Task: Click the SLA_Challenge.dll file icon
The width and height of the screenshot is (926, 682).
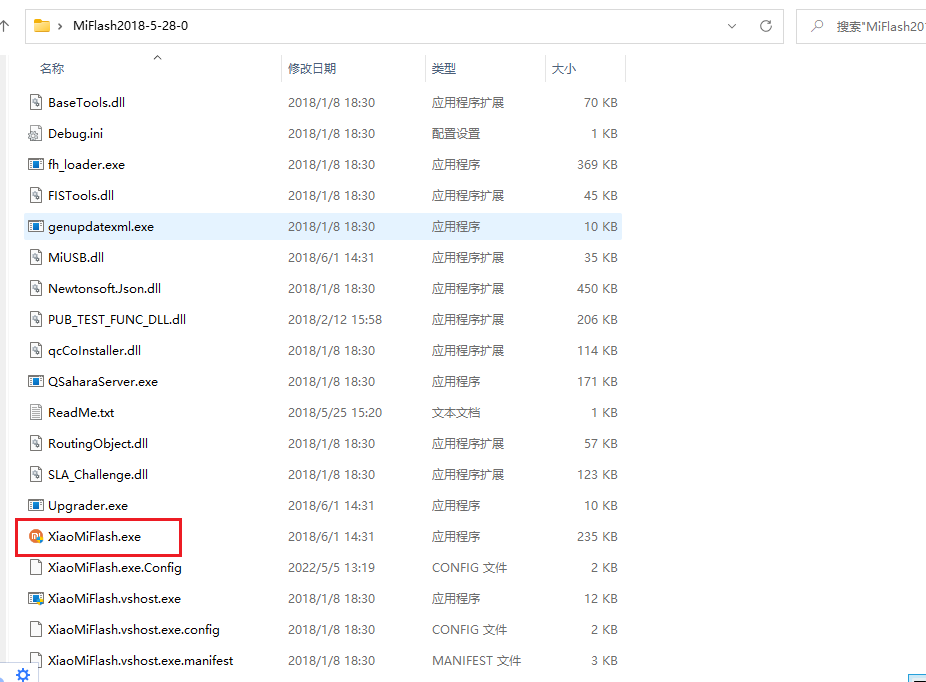Action: 36,474
